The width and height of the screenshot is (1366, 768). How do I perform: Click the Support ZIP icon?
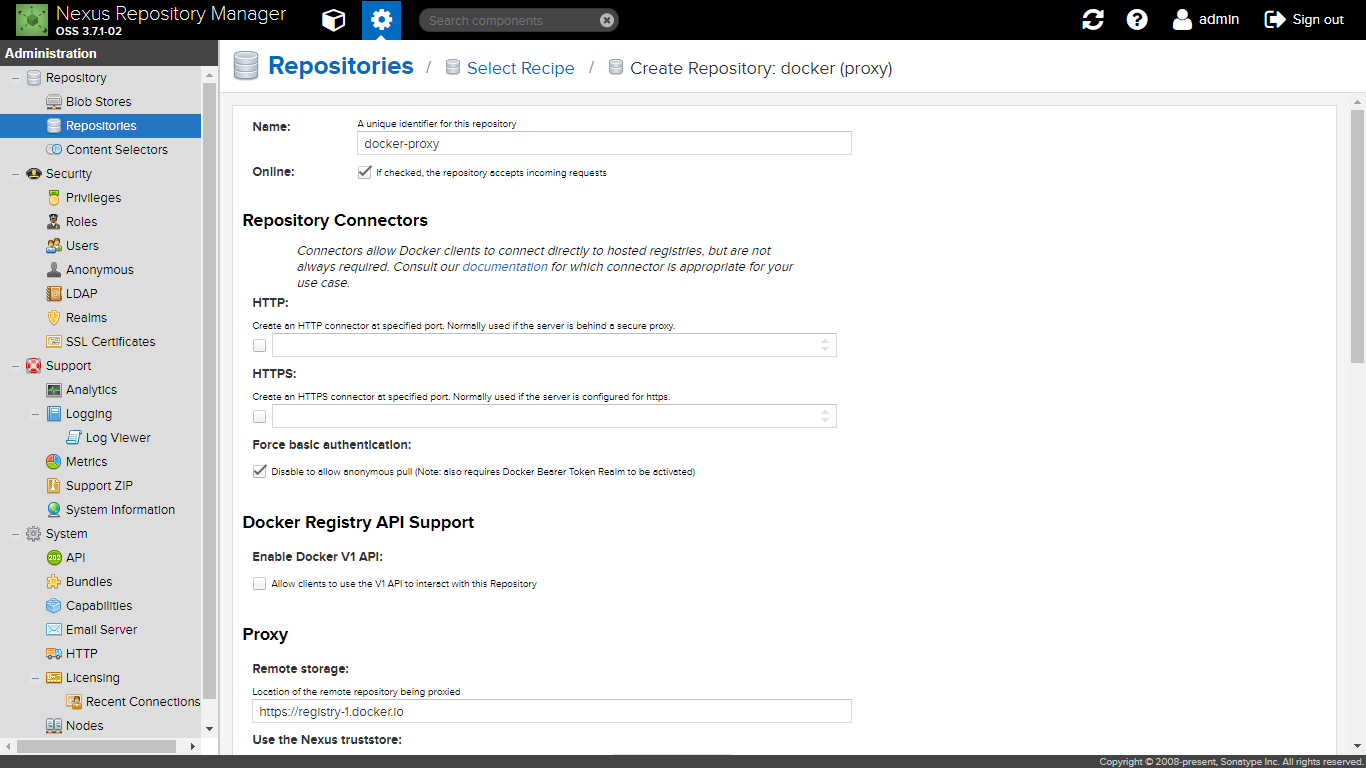coord(54,486)
